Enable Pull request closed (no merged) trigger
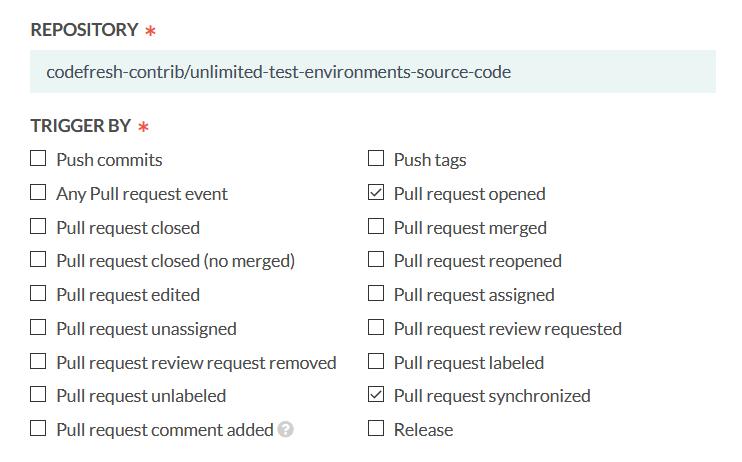 click(38, 260)
